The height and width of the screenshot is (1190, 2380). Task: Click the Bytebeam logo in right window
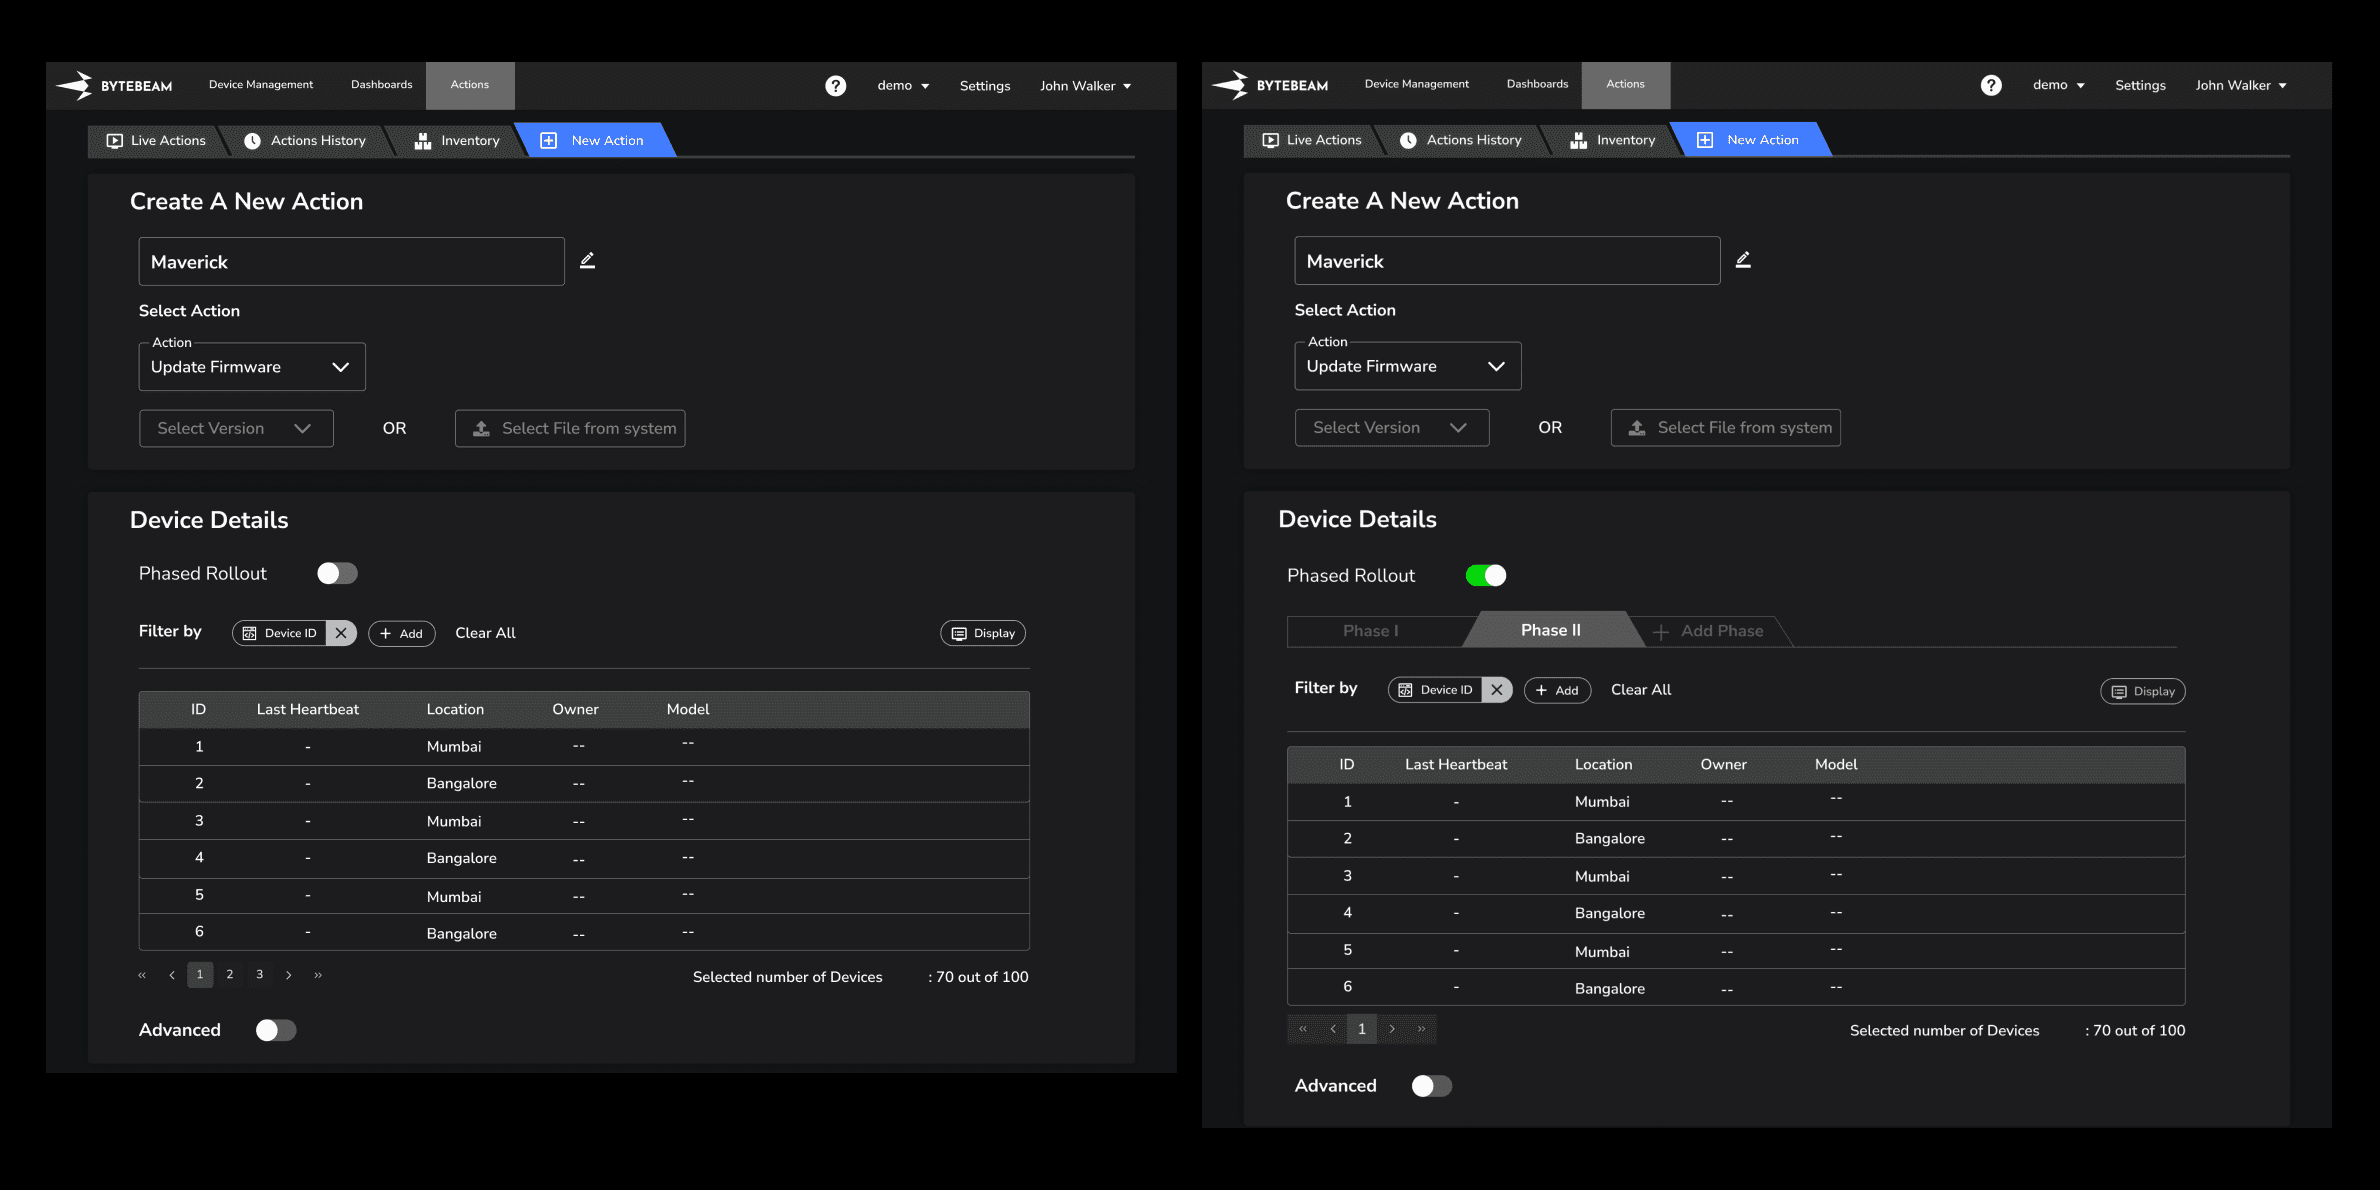click(1270, 85)
